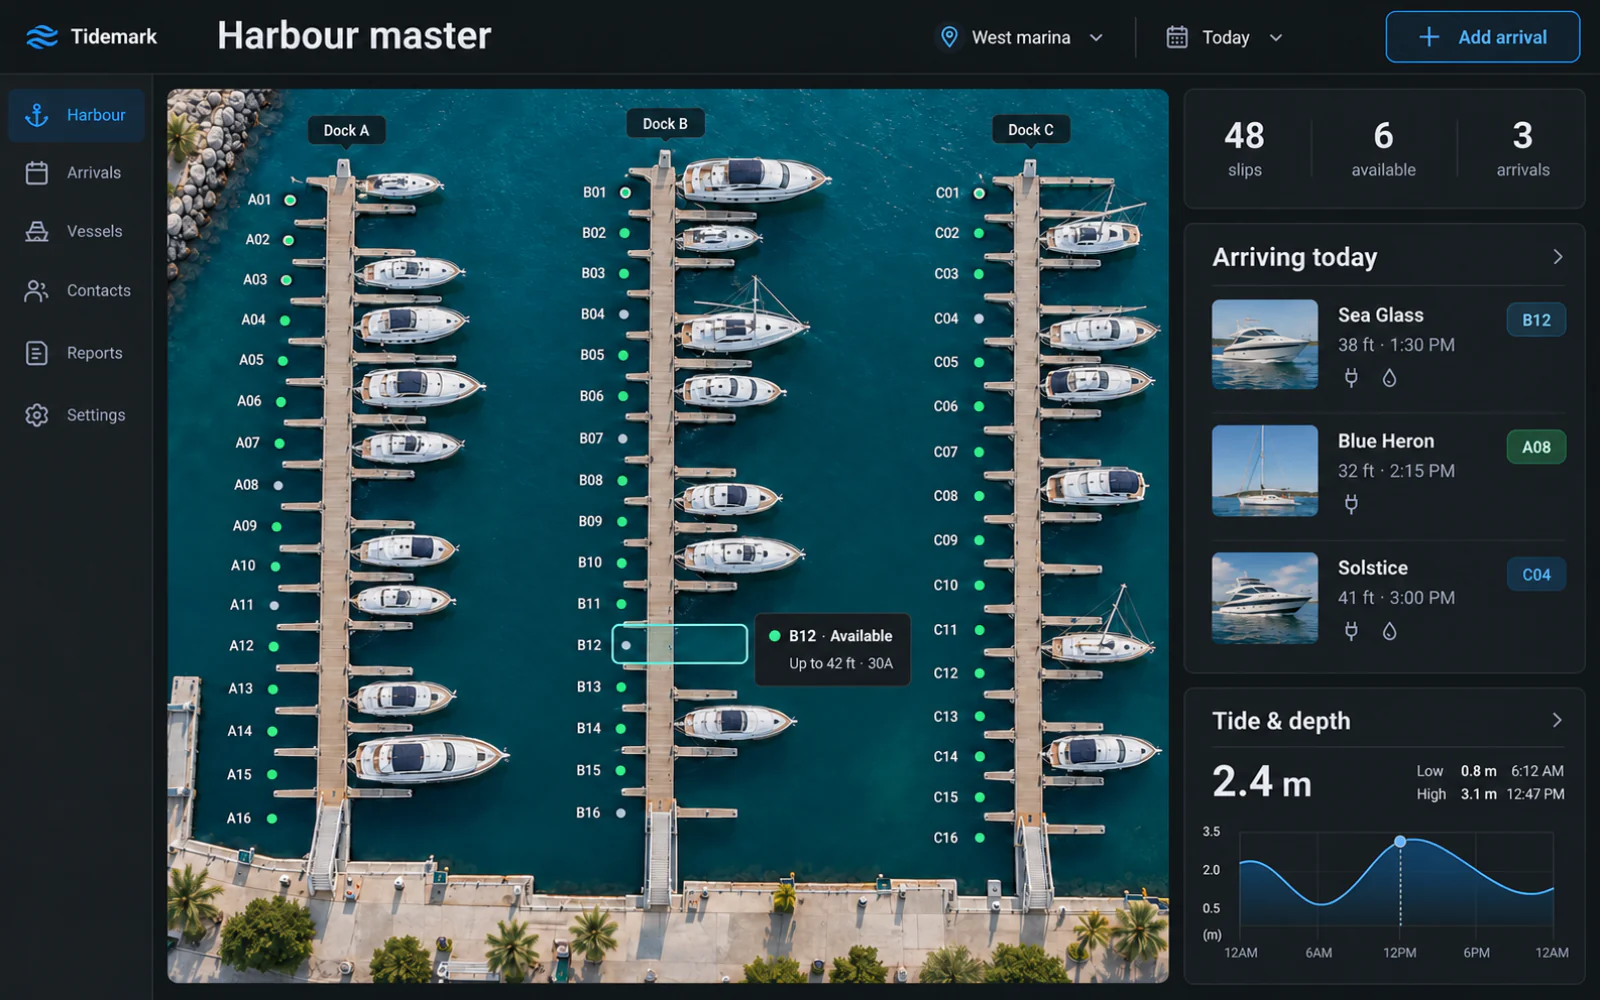1600x1000 pixels.
Task: Click the location pin icon near West marina
Action: click(949, 37)
